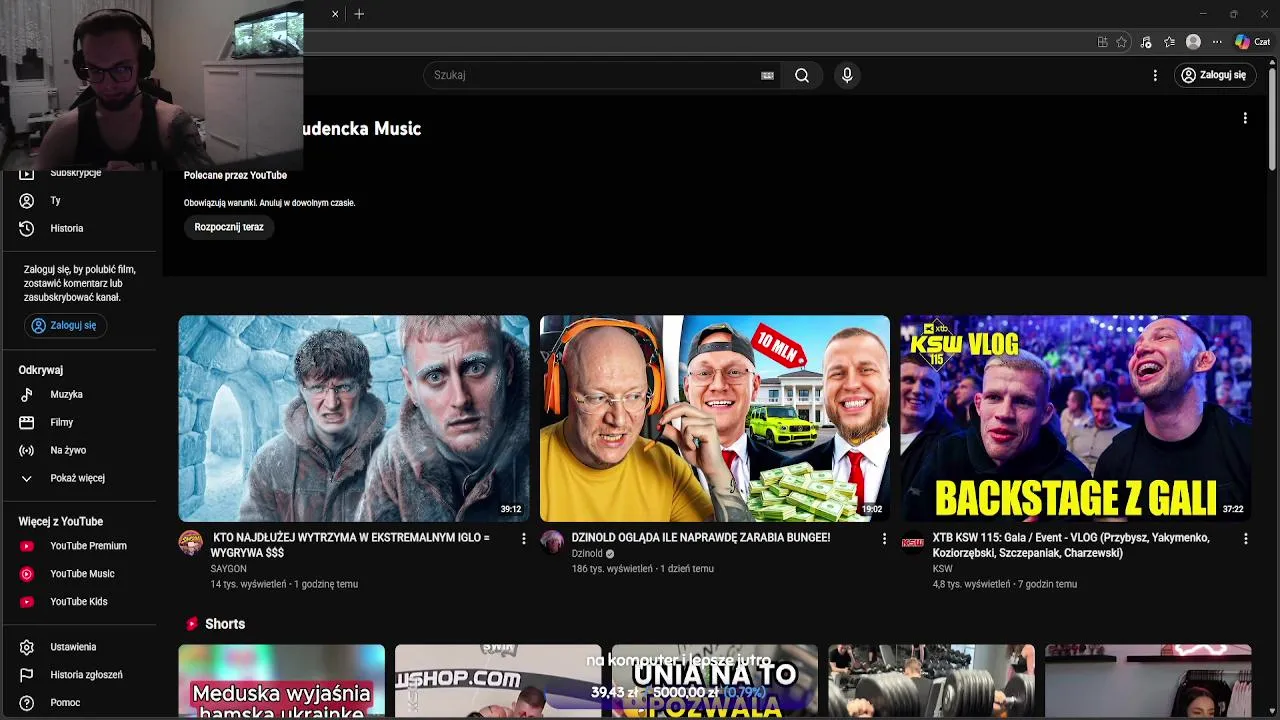Click Zaloguj się button in left sidebar
The image size is (1280, 720).
coord(64,325)
